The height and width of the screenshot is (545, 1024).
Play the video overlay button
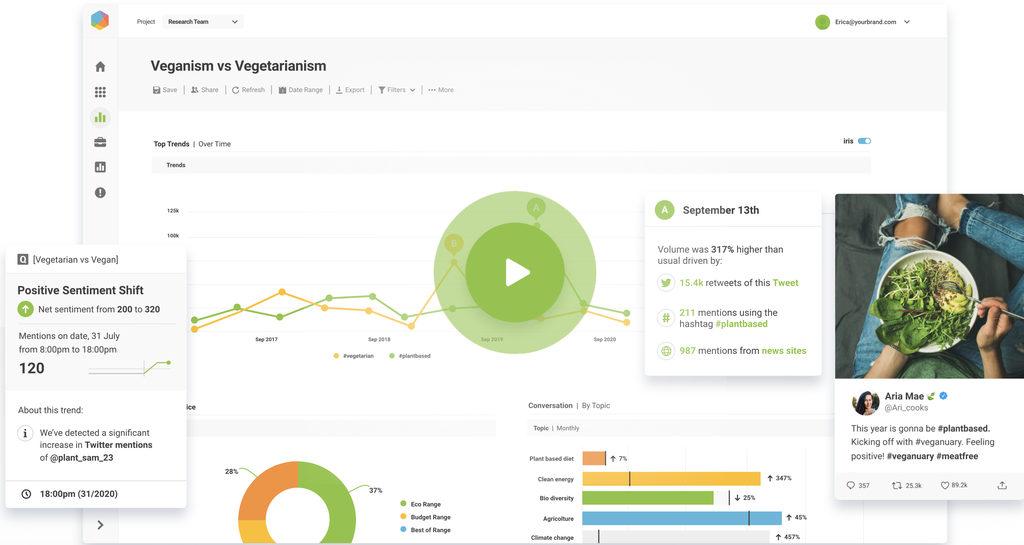pyautogui.click(x=515, y=272)
